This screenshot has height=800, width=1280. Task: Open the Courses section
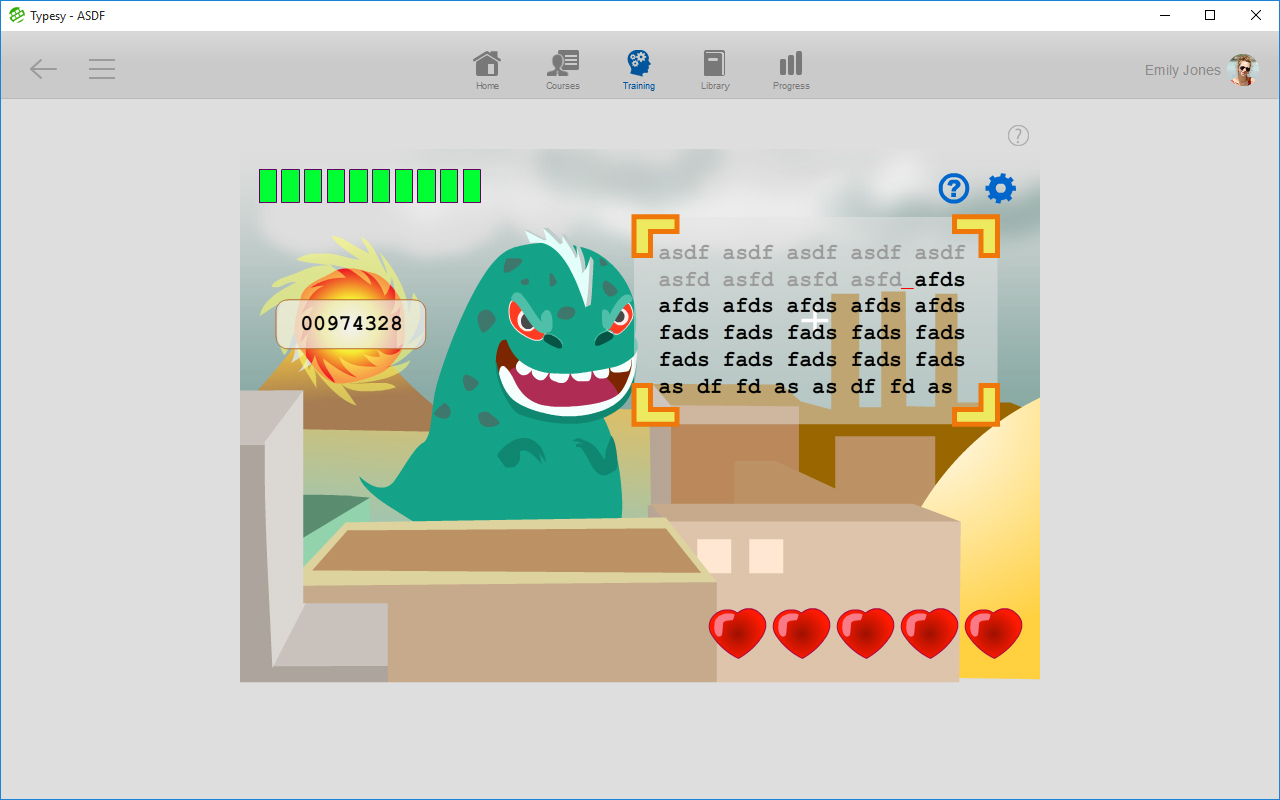click(563, 70)
